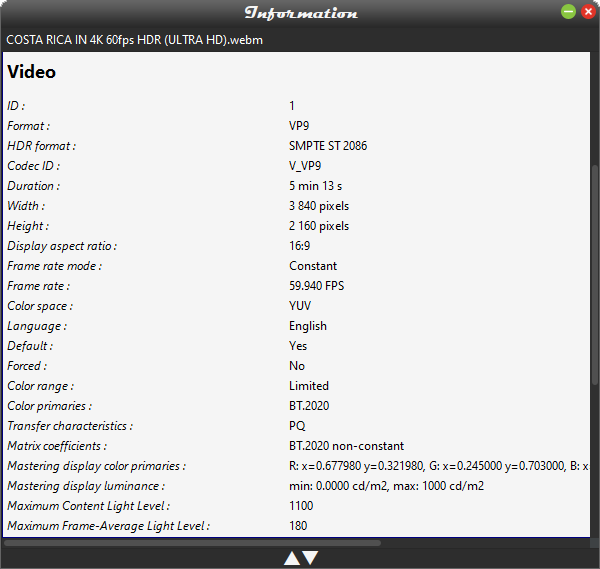600x569 pixels.
Task: Click the horizontal scrollbar thumb at bottom
Action: pos(192,543)
